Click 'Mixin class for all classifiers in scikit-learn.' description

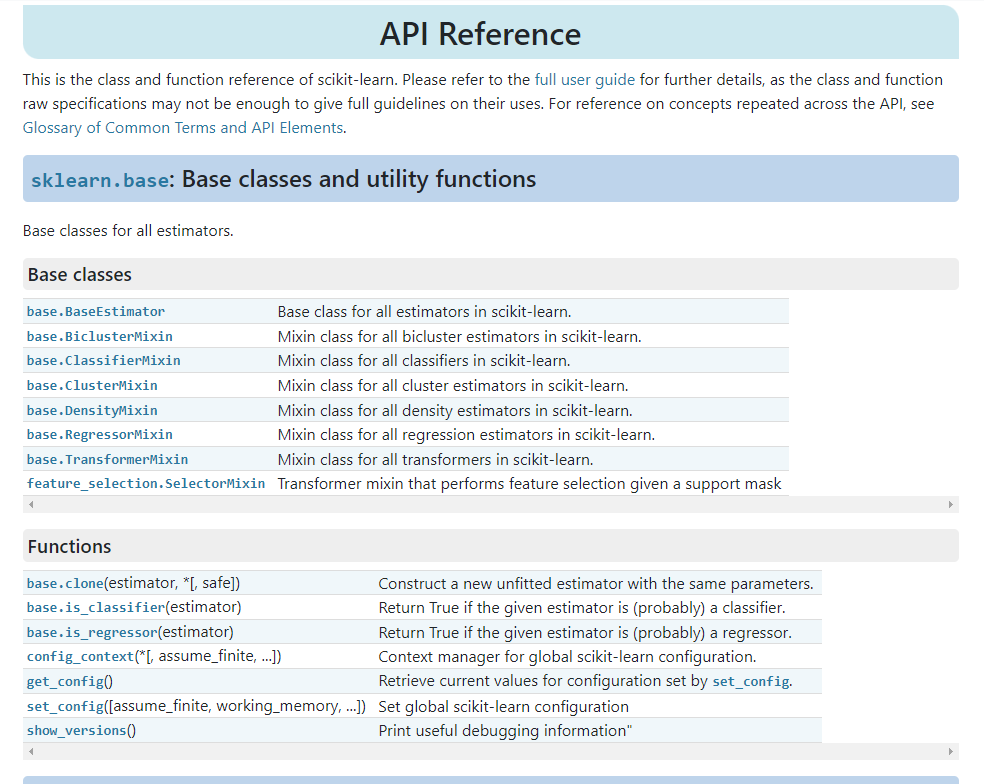(424, 361)
